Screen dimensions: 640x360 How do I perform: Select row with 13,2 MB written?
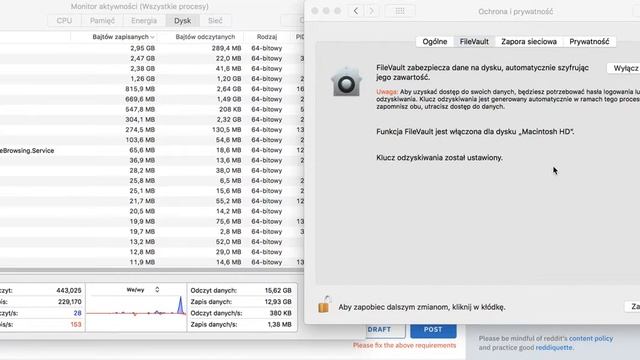[152, 242]
